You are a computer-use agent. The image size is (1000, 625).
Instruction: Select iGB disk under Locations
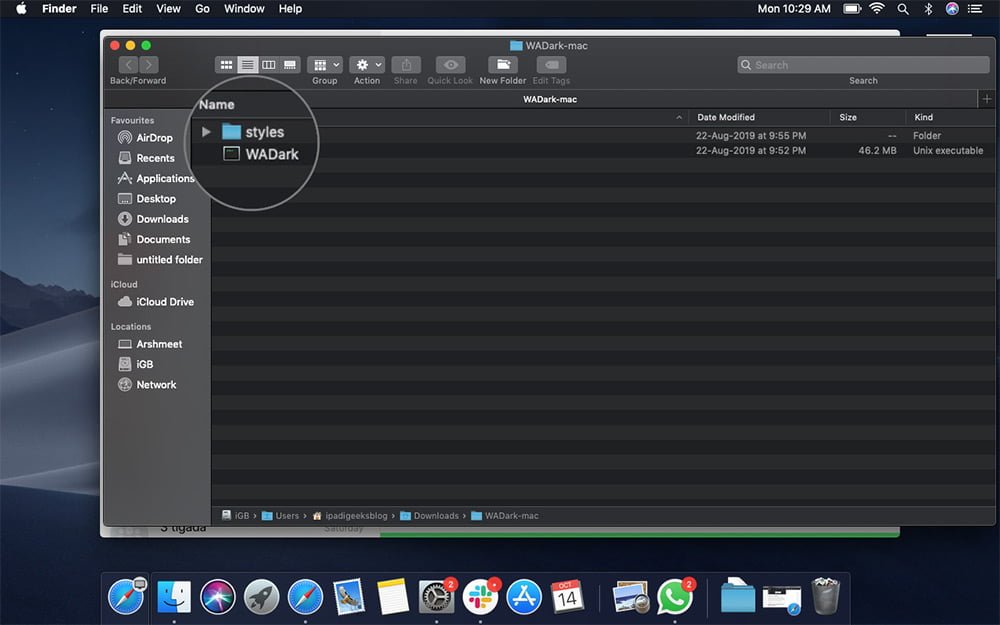pyautogui.click(x=135, y=364)
